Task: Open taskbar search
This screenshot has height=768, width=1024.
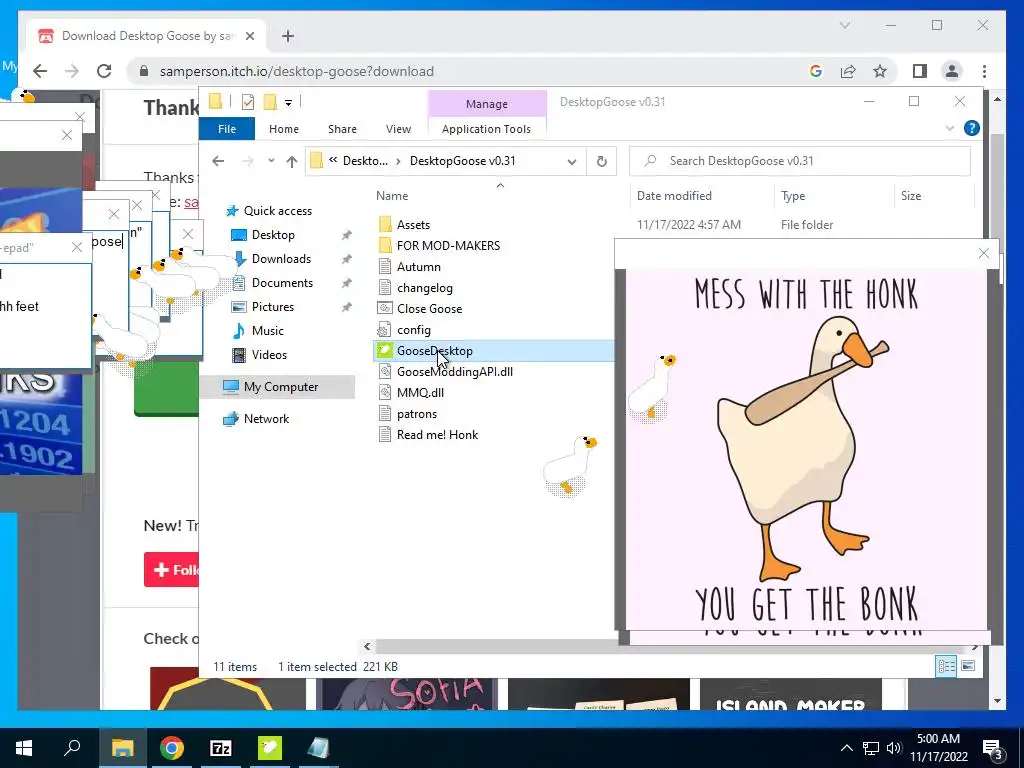Action: pyautogui.click(x=72, y=748)
